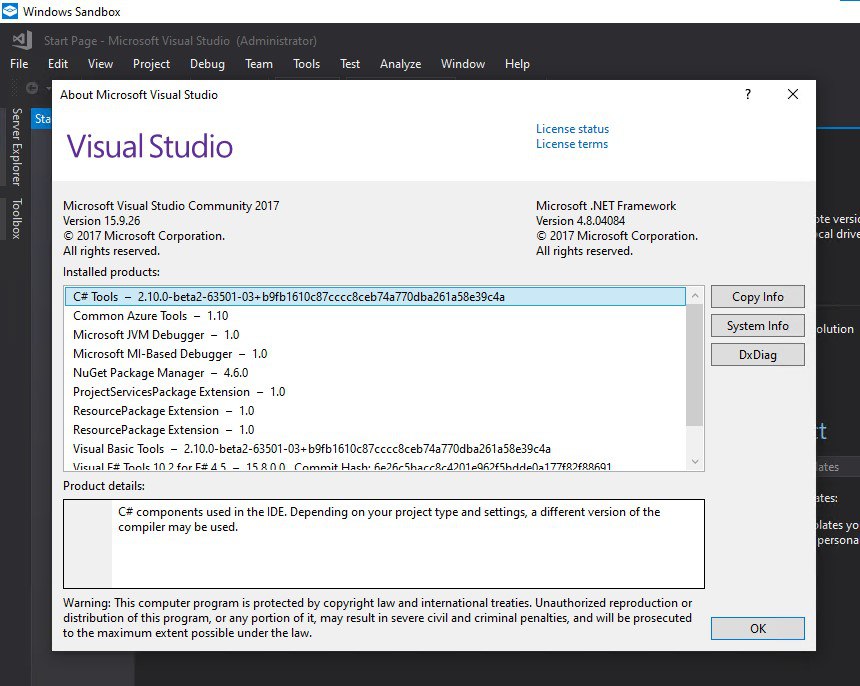Image resolution: width=860 pixels, height=686 pixels.
Task: Click the System Info button
Action: click(757, 326)
